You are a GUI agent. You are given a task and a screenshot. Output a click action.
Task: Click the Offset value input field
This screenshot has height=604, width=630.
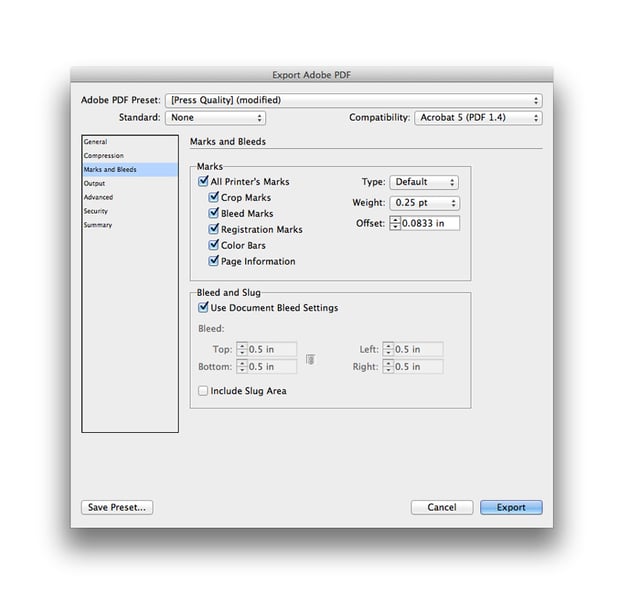(430, 223)
